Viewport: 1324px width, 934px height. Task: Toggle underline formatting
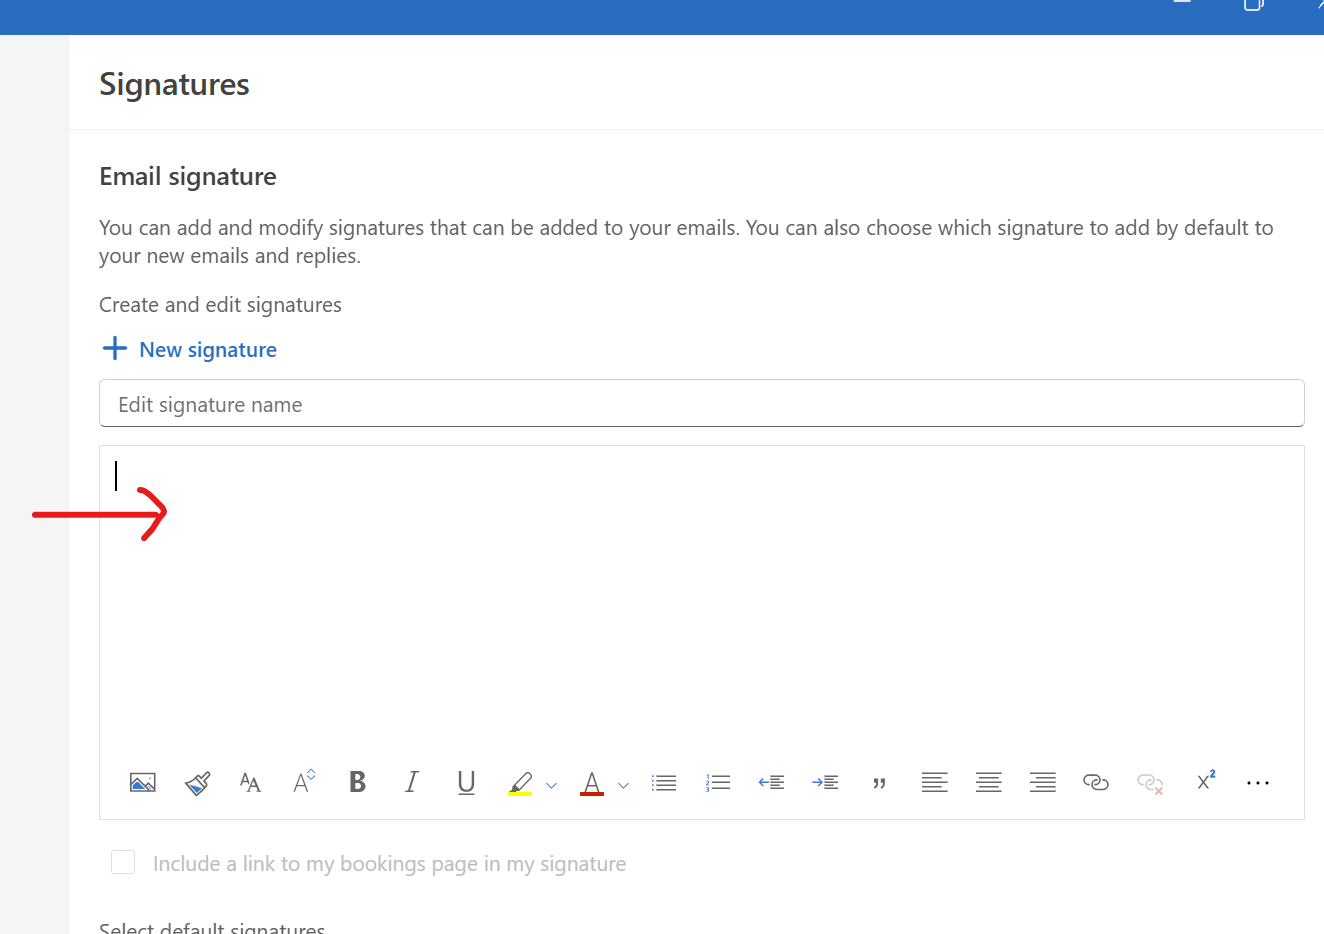pos(466,782)
